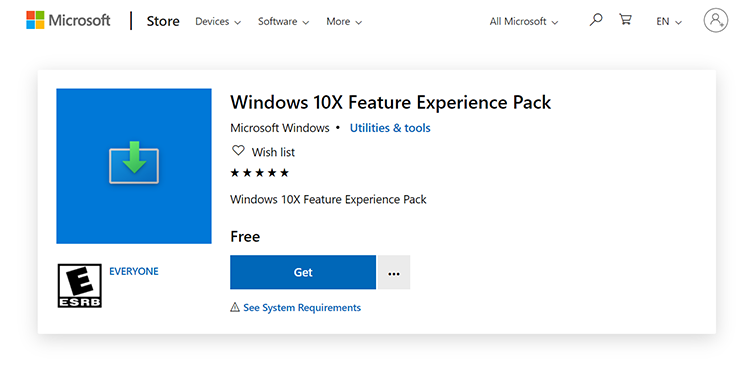Click the heart Wish list icon
This screenshot has width=751, height=370.
click(x=238, y=151)
